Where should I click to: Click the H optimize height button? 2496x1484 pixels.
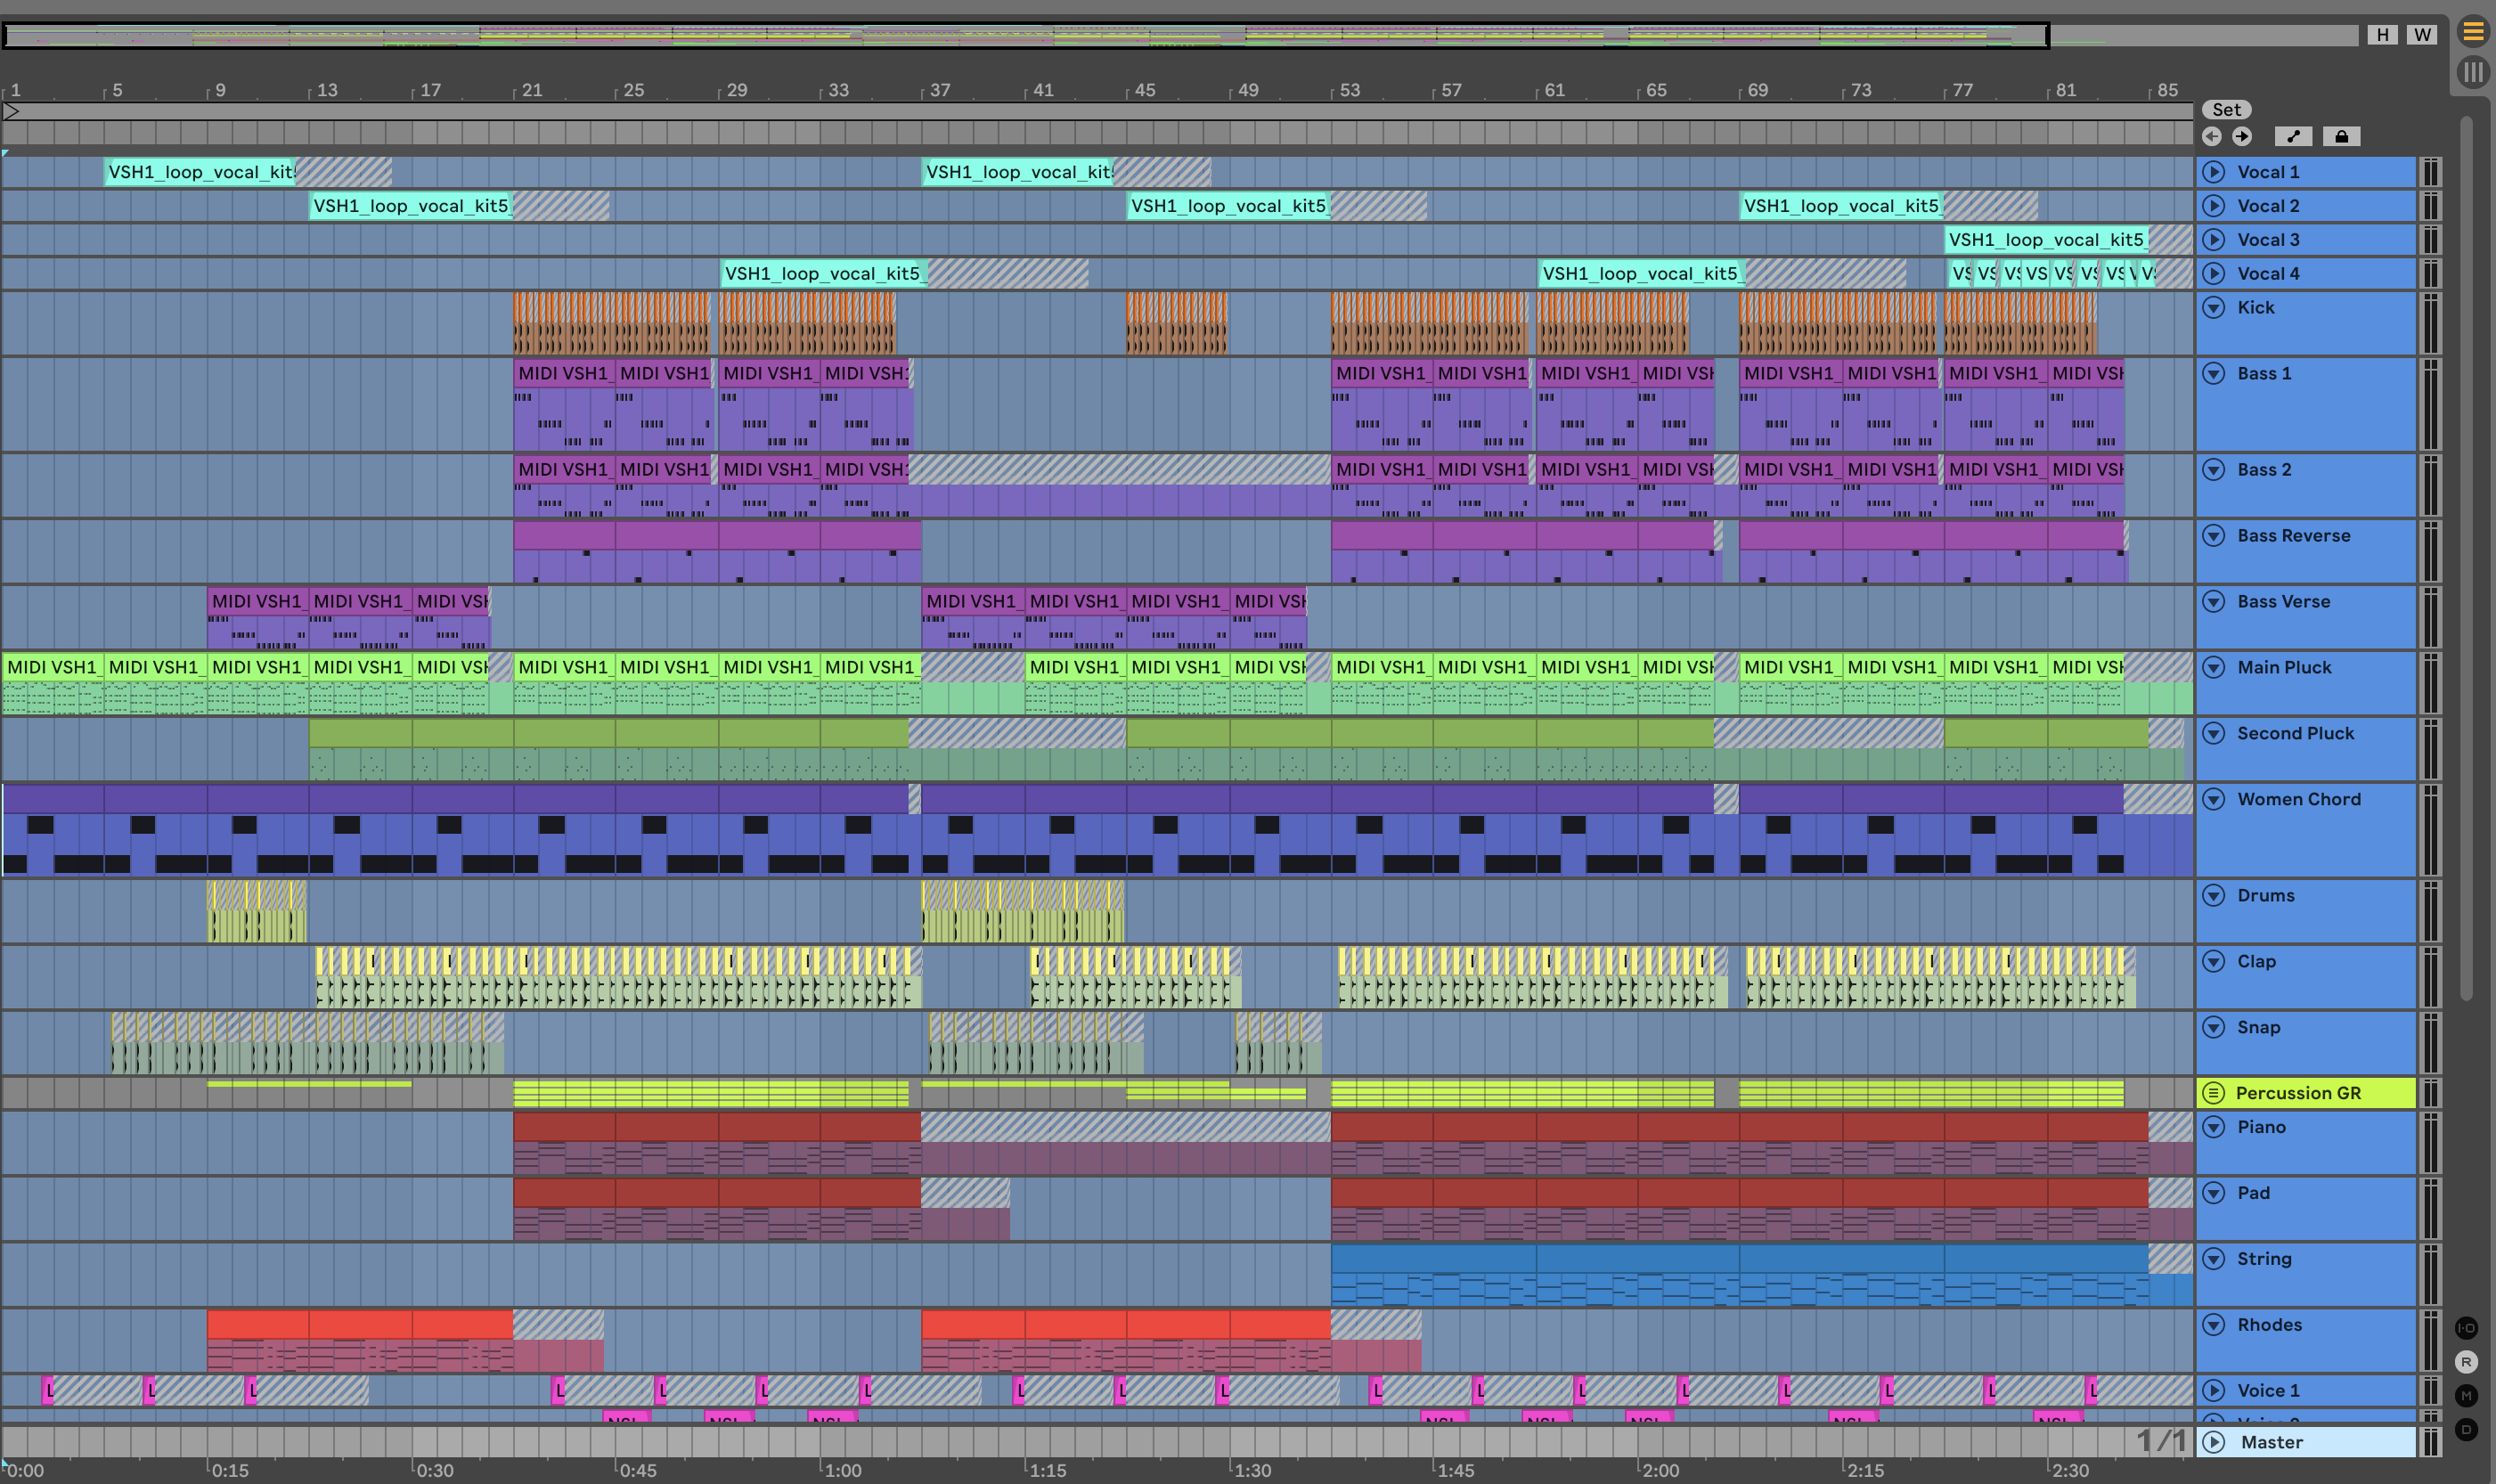[2383, 35]
